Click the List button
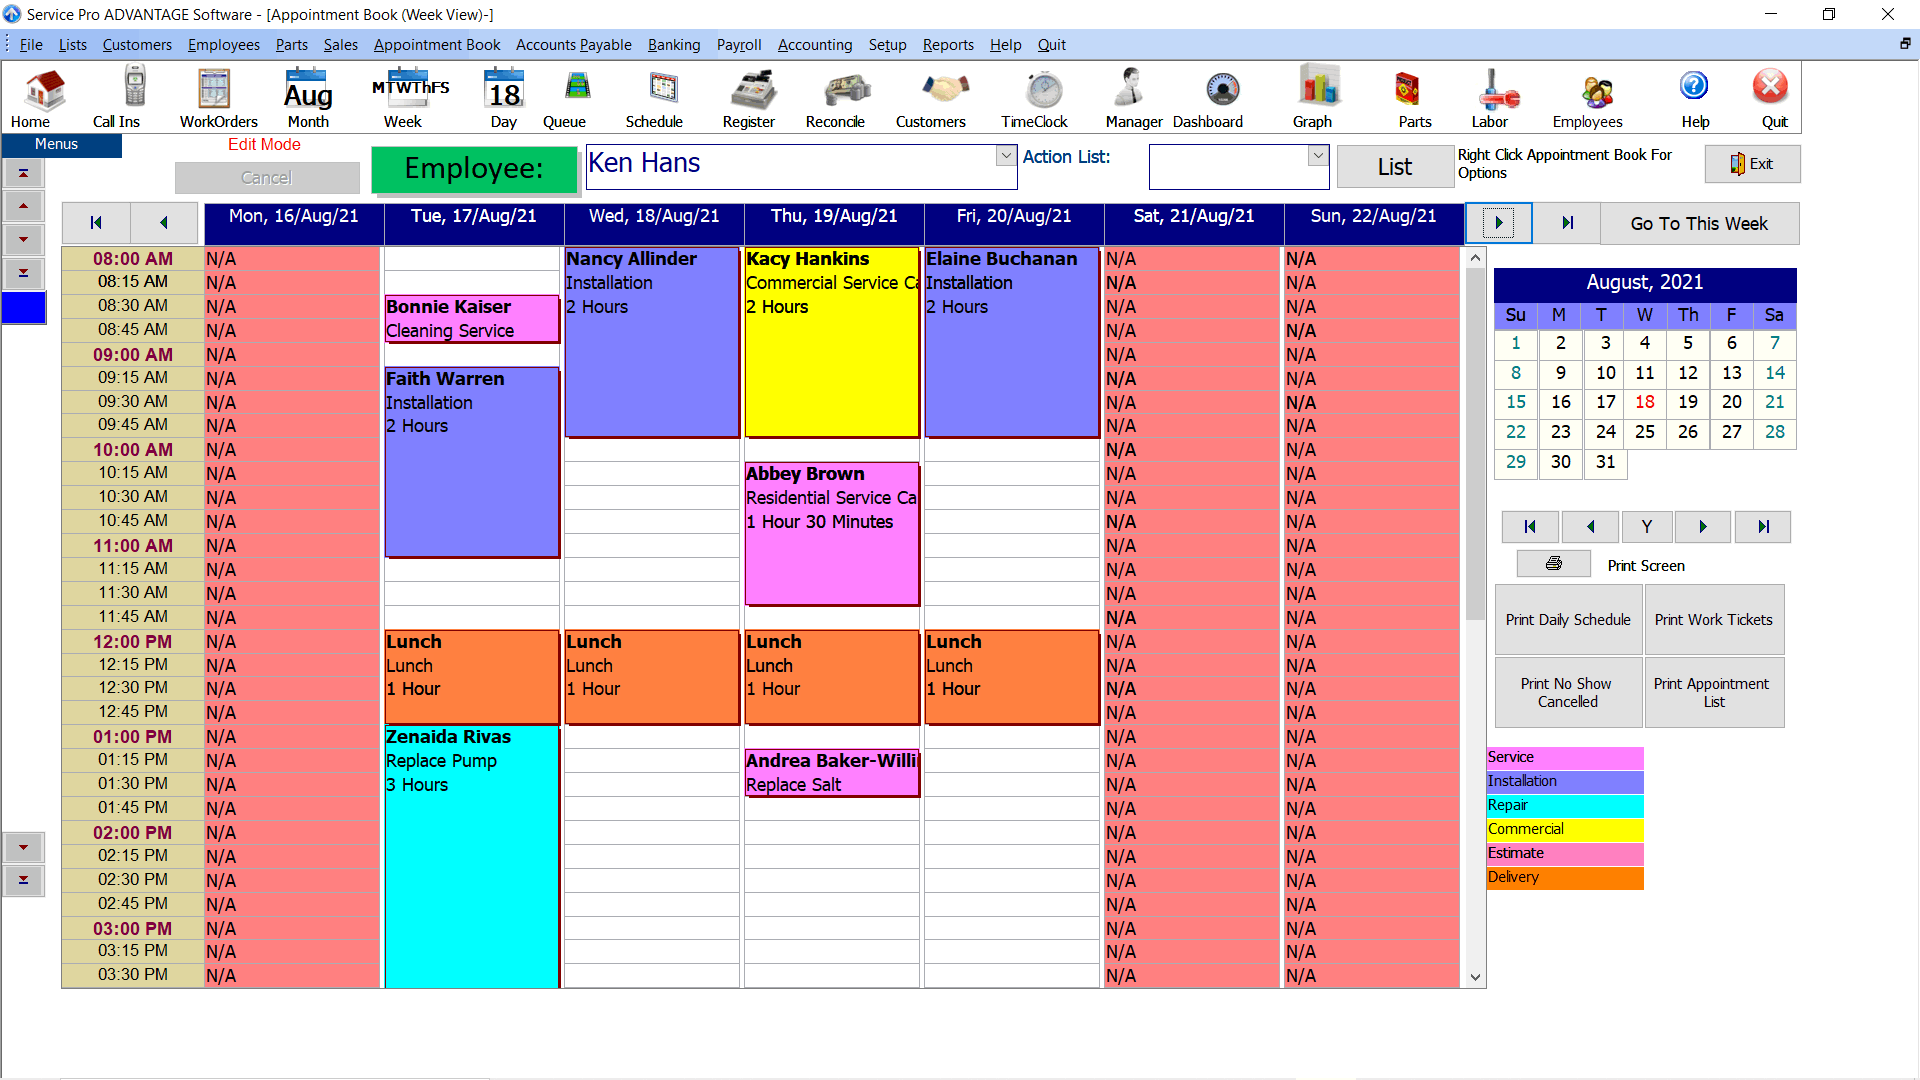Viewport: 1920px width, 1080px height. (x=1395, y=167)
